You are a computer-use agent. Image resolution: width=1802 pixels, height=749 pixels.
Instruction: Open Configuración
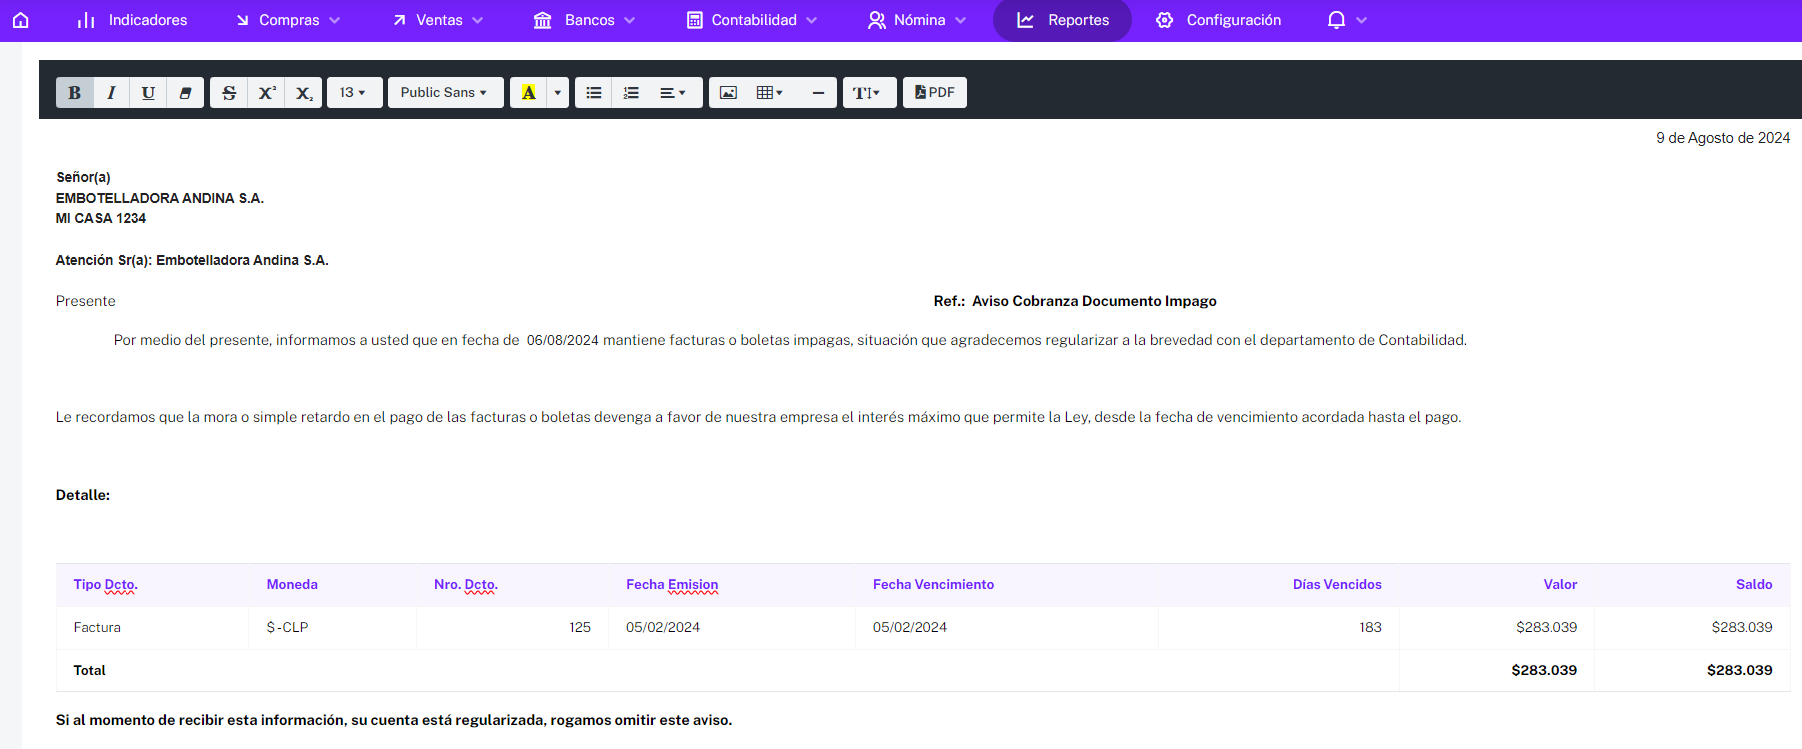click(1219, 20)
